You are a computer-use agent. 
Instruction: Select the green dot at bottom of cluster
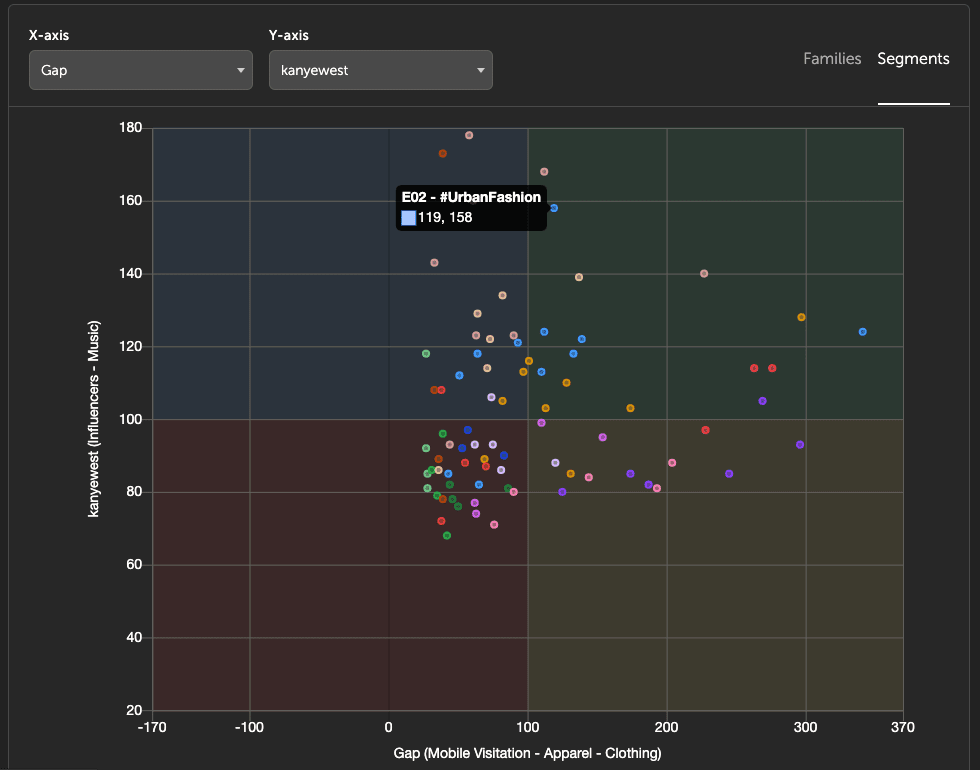tap(446, 535)
